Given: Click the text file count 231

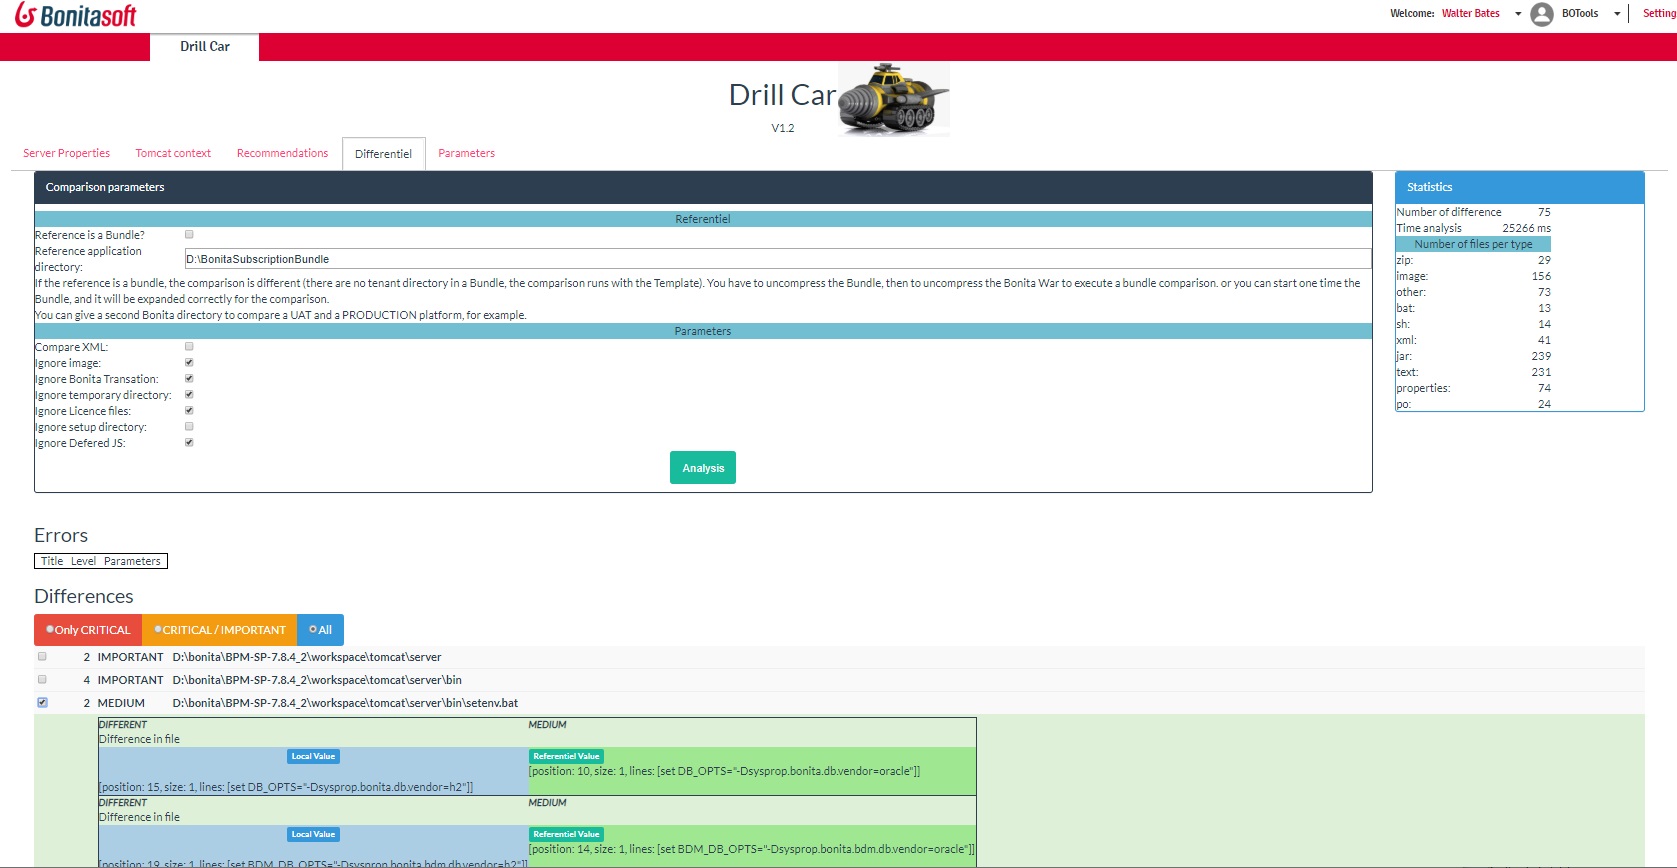Looking at the screenshot, I should click(x=1541, y=372).
